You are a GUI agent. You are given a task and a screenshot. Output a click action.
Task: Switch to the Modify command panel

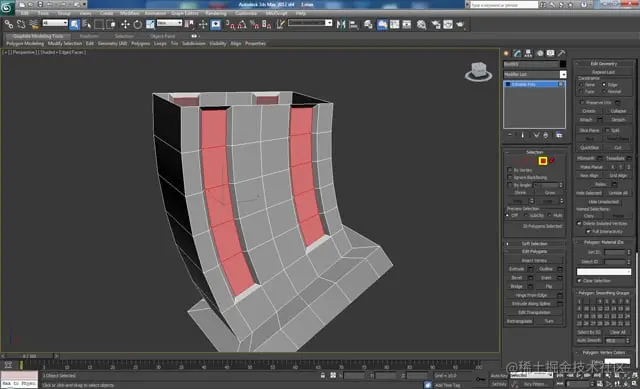click(518, 53)
